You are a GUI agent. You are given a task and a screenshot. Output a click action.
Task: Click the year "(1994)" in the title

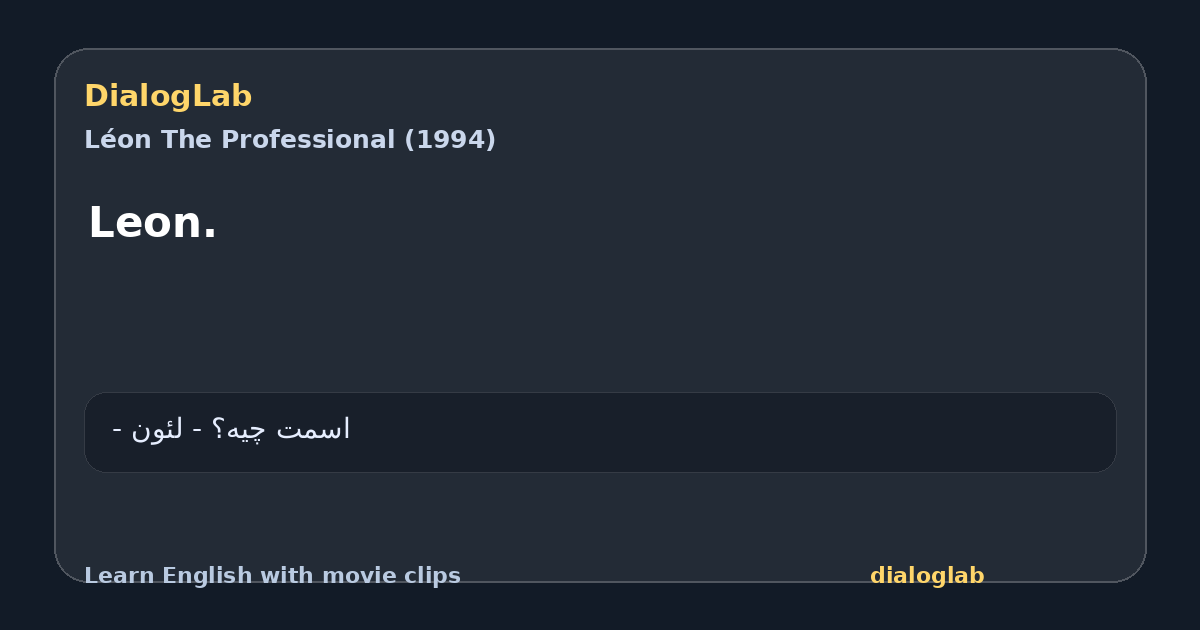[x=450, y=140]
